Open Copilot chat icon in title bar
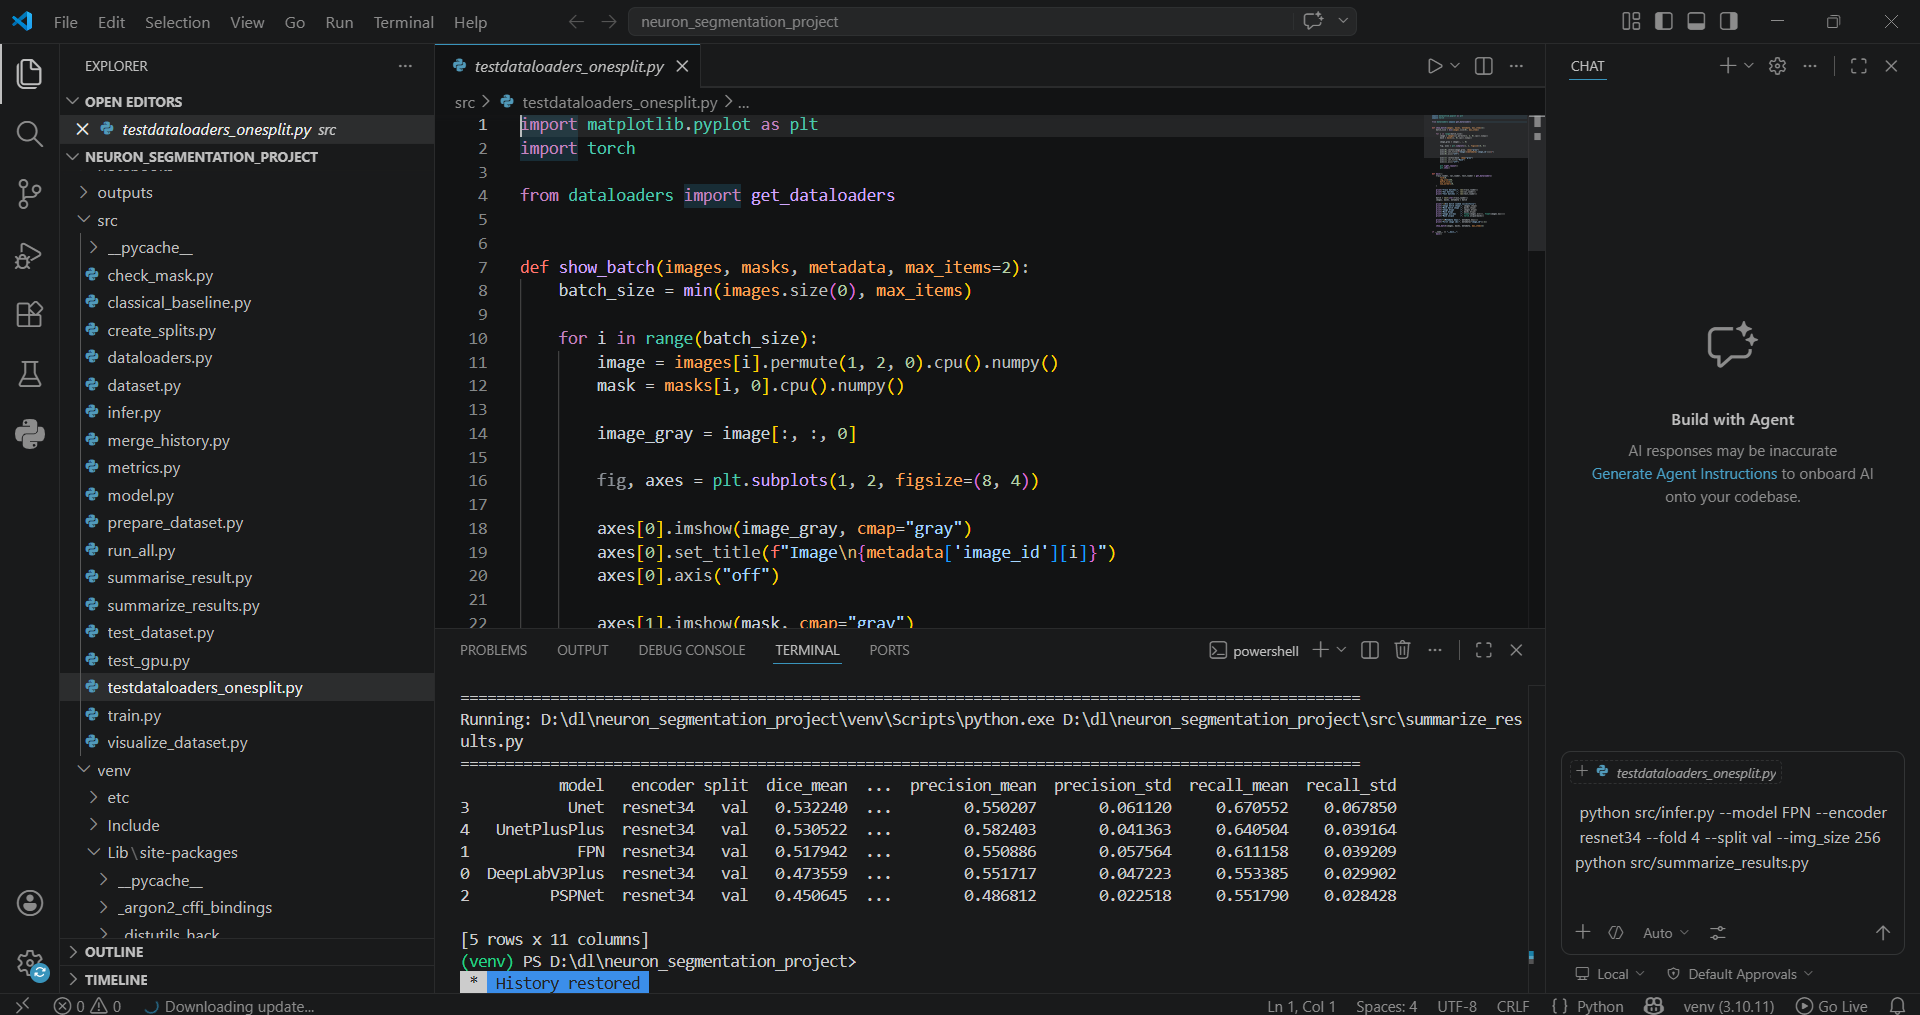 tap(1313, 21)
